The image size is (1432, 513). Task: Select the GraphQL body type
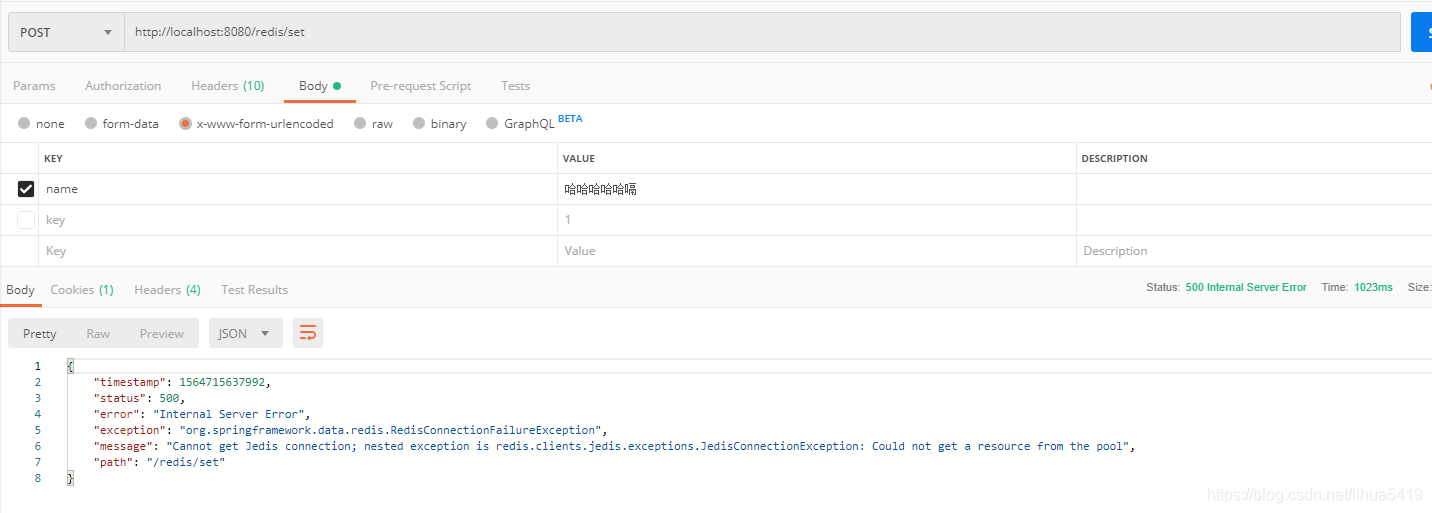coord(520,124)
